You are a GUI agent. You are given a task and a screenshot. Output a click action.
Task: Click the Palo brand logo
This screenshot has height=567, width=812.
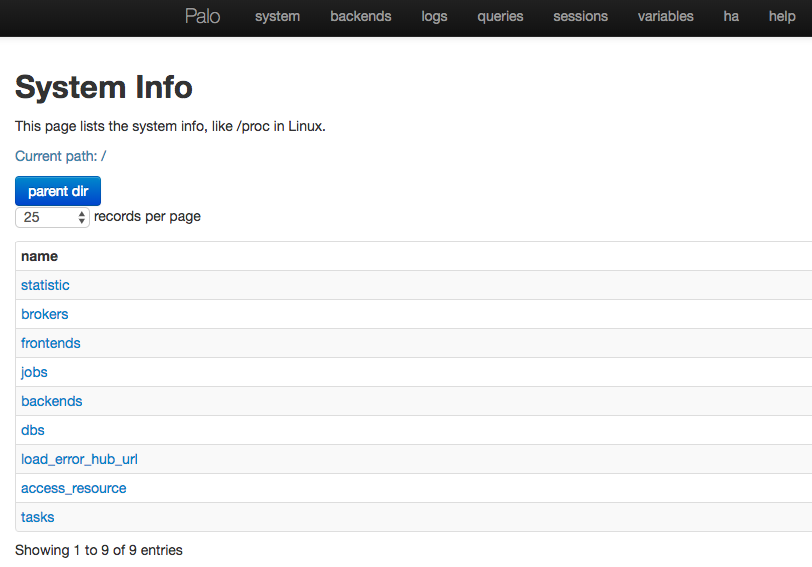(202, 16)
